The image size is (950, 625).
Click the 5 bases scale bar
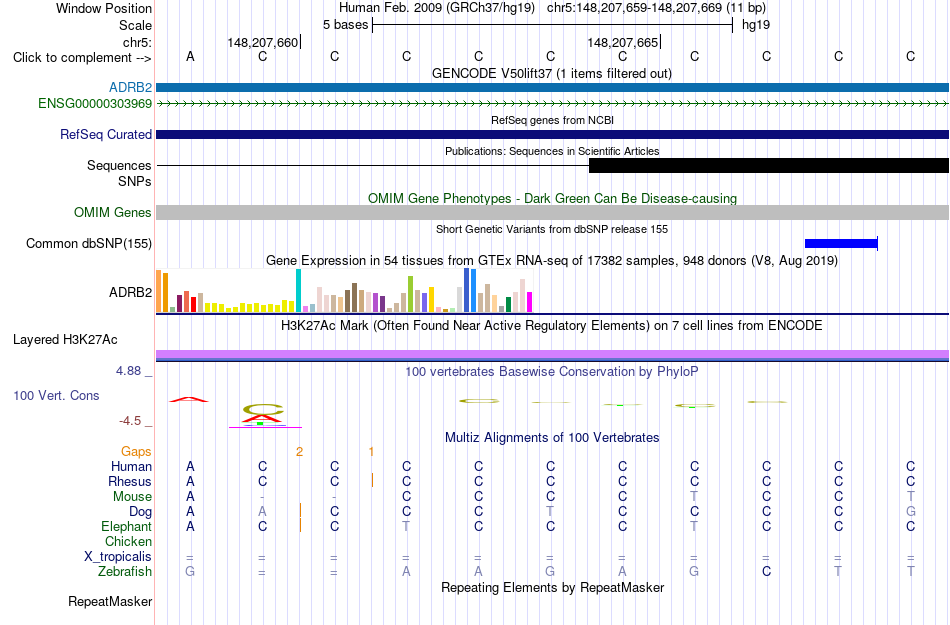[x=552, y=25]
